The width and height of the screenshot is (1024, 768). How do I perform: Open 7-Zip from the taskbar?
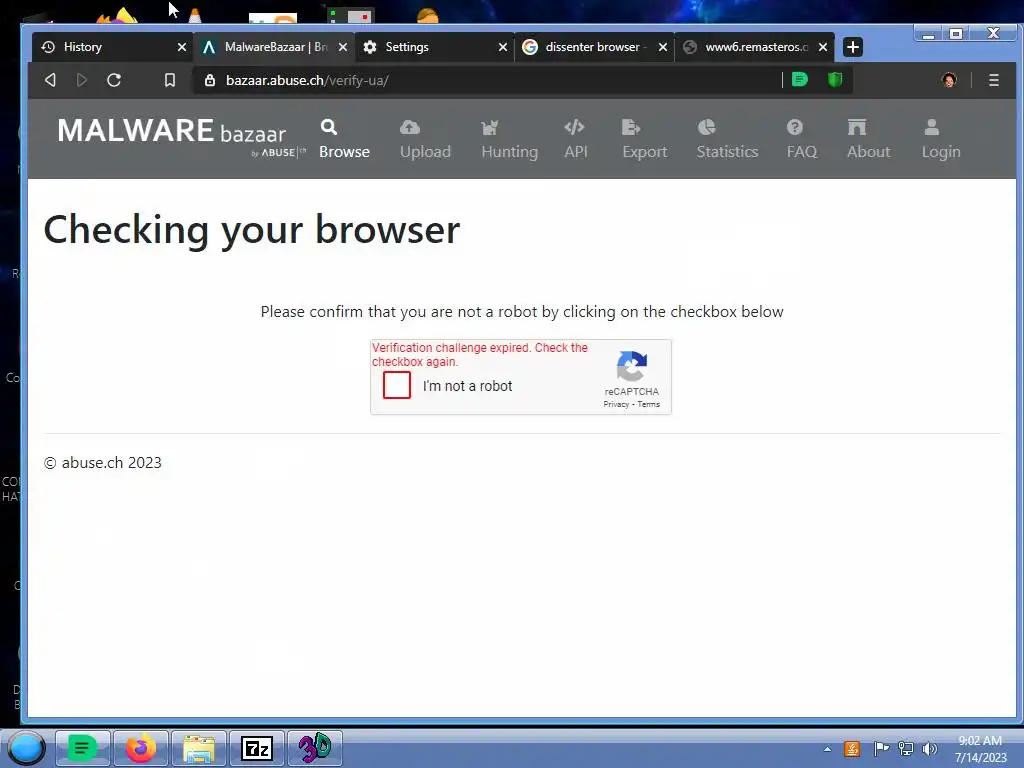click(257, 748)
